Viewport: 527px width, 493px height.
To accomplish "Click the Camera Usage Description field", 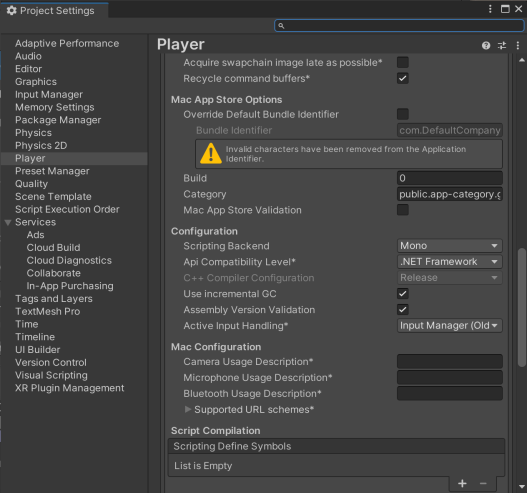I will [449, 362].
